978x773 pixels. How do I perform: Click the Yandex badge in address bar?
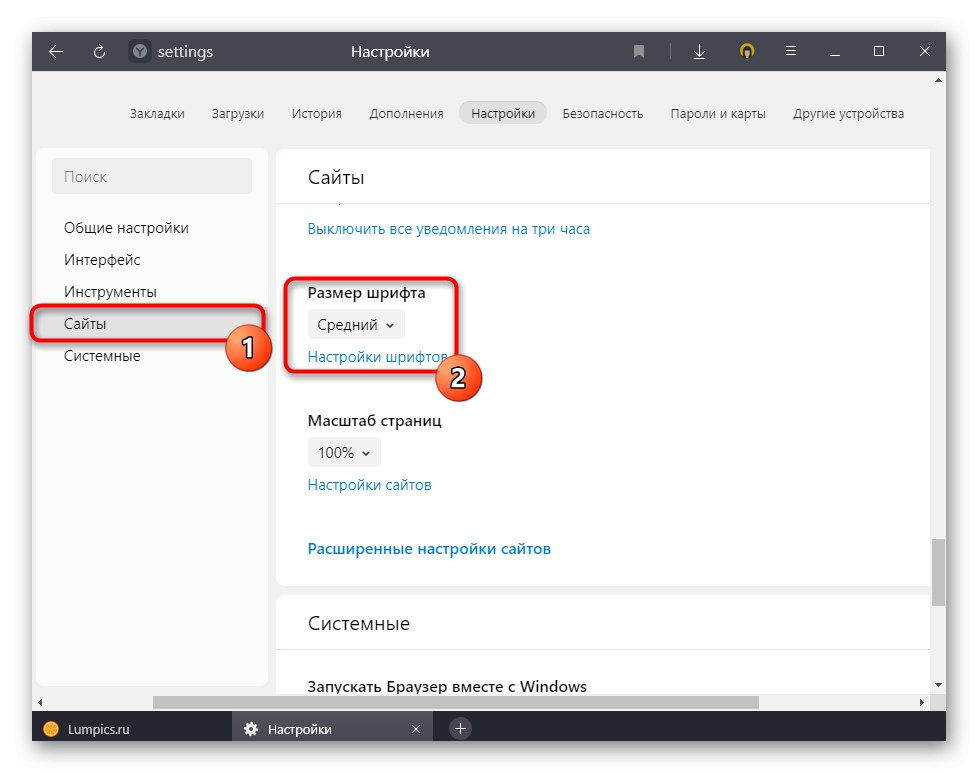[x=139, y=51]
